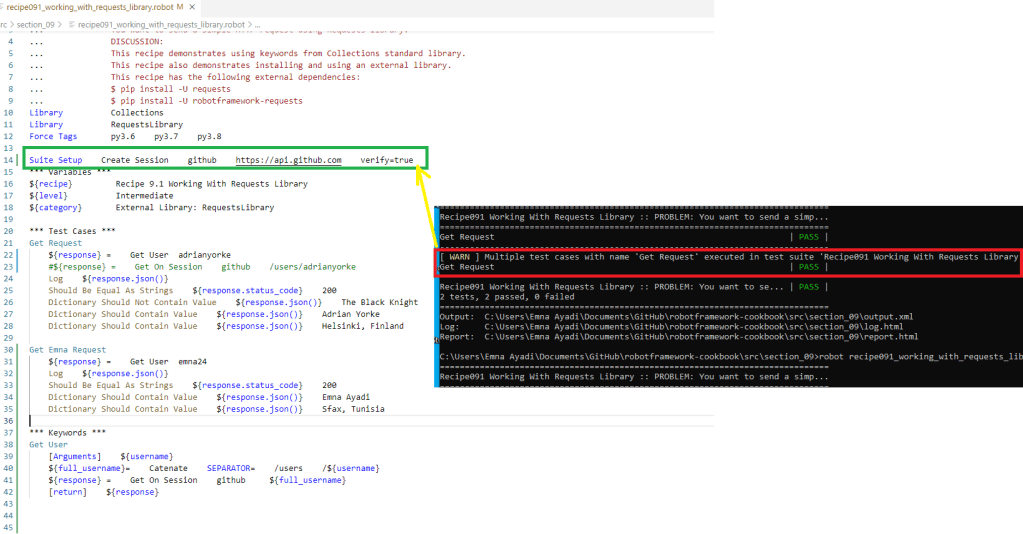Click the Adrian Yorke value
This screenshot has height=534, width=1023.
[351, 314]
